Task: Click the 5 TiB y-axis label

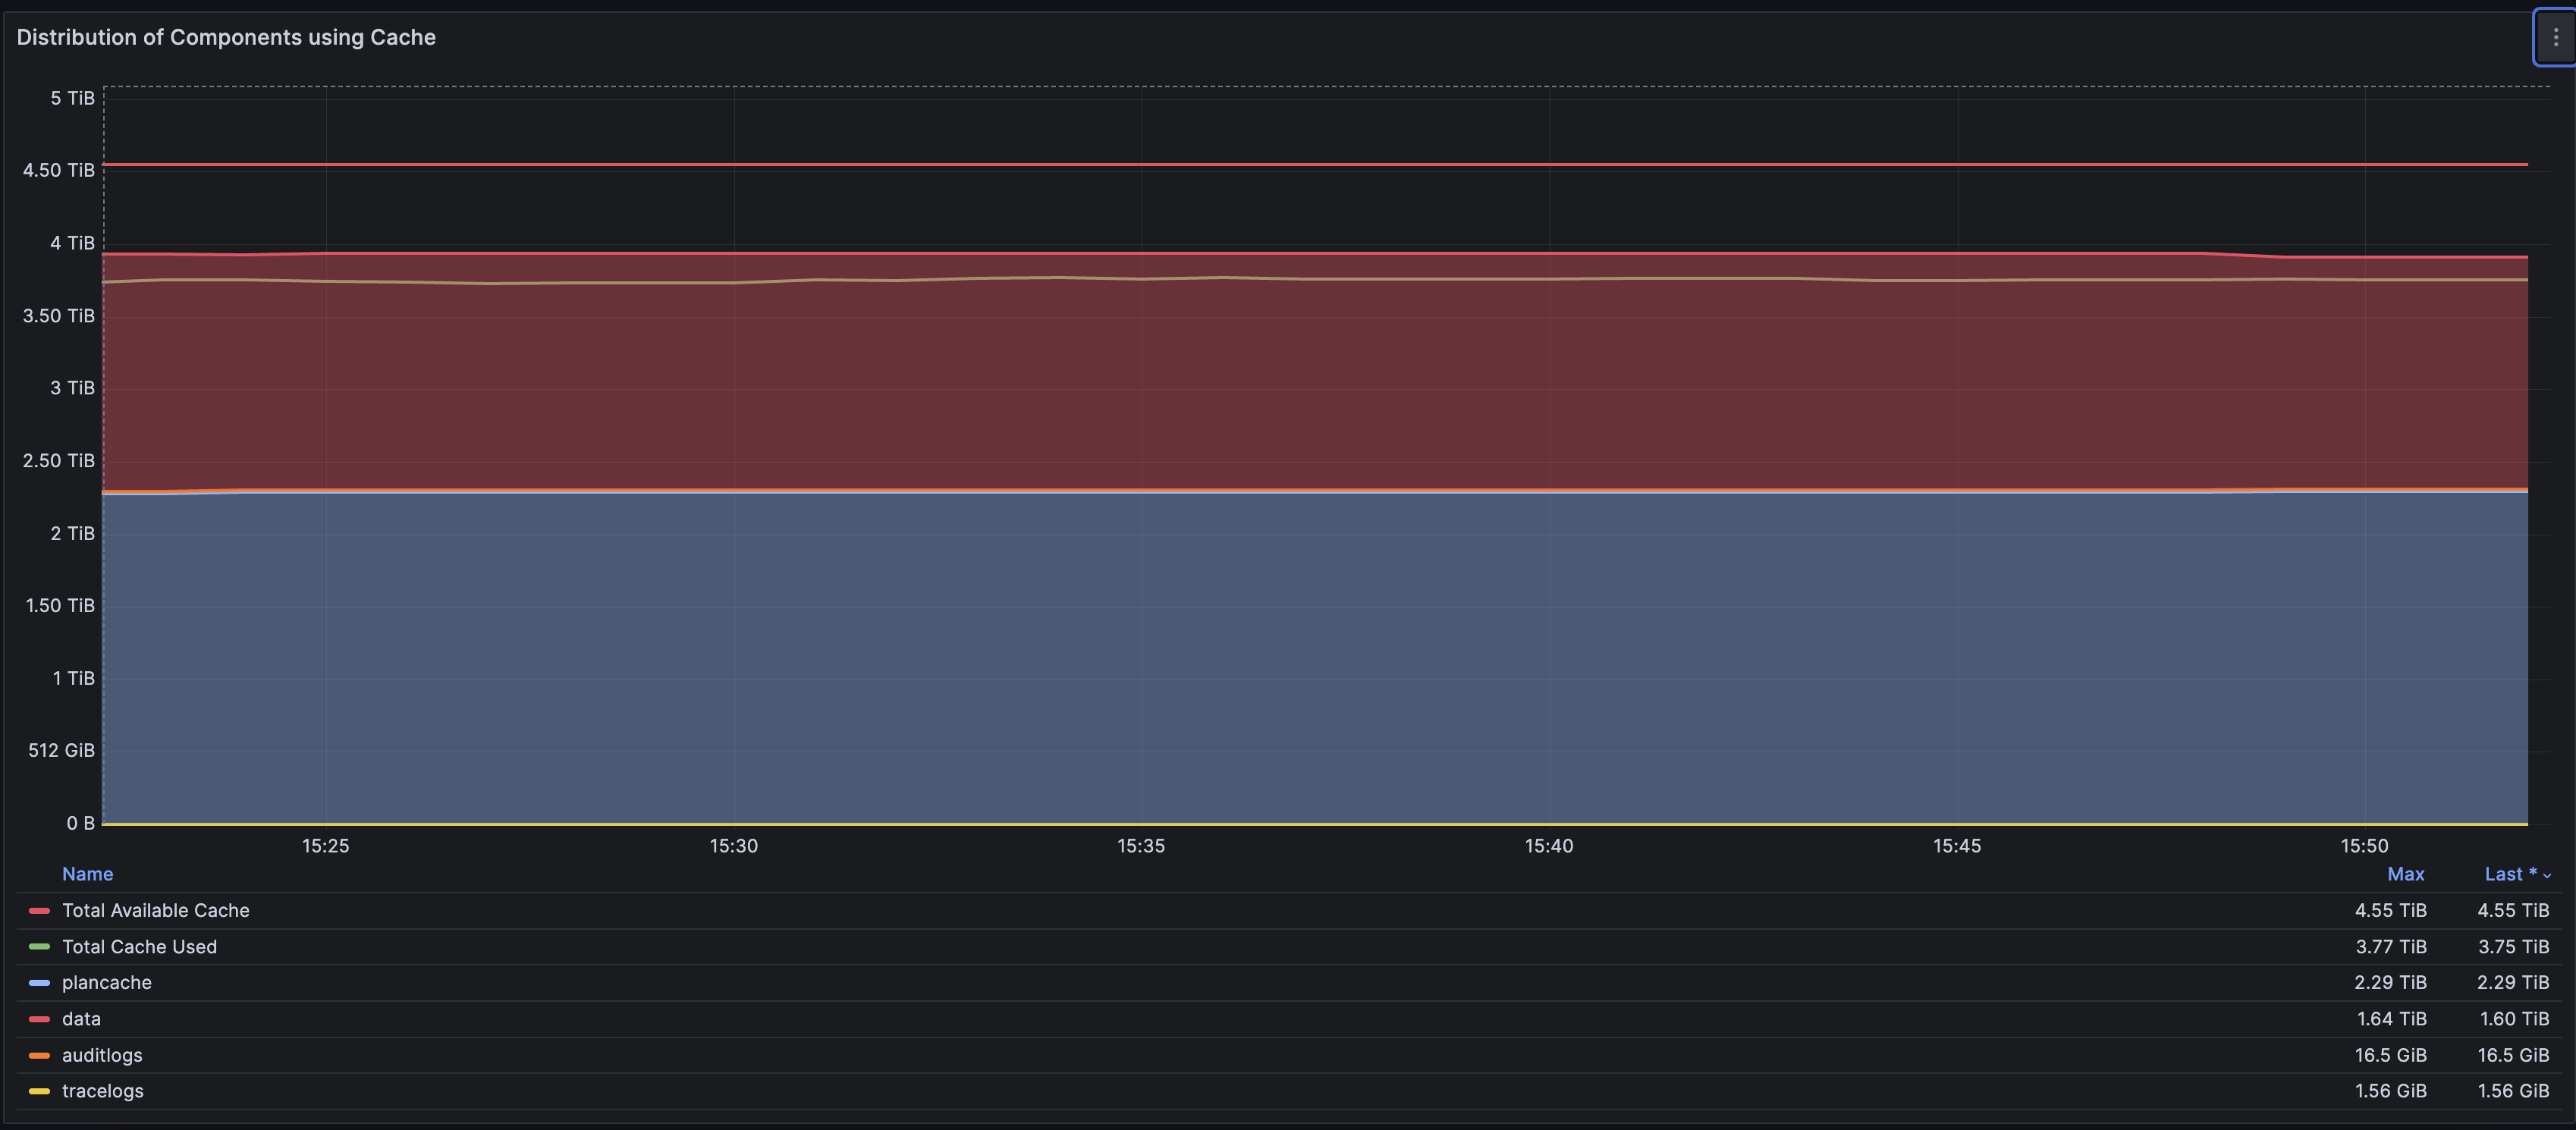Action: 72,98
